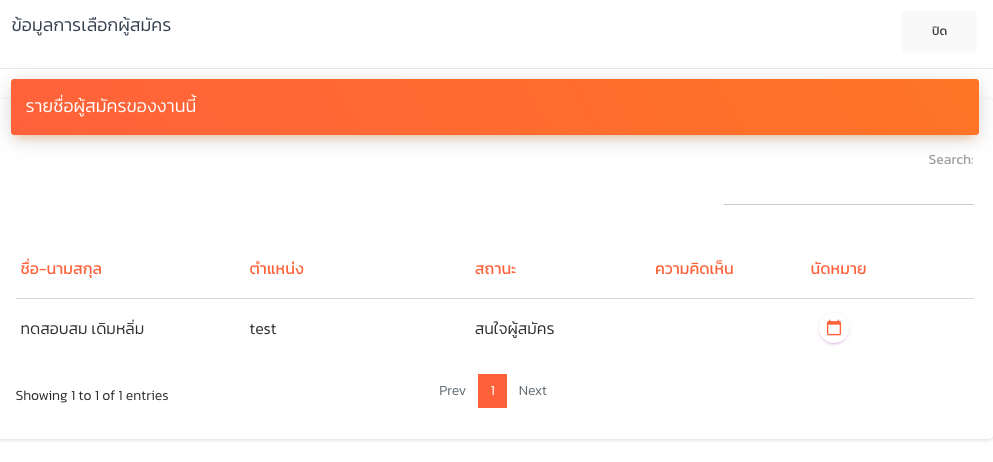Click the position cell "test"
This screenshot has width=993, height=462.
[263, 328]
